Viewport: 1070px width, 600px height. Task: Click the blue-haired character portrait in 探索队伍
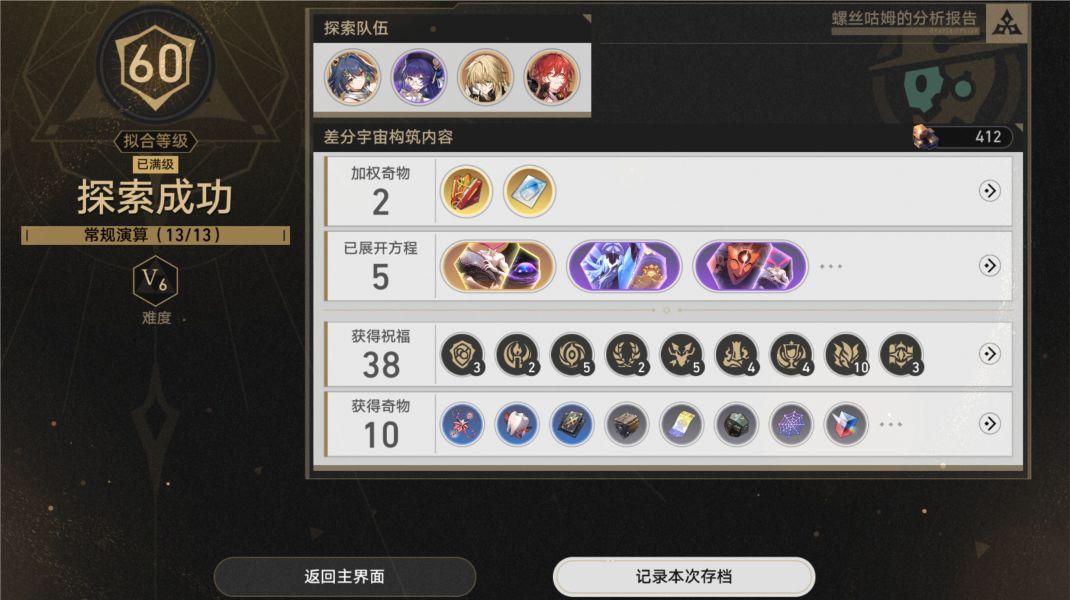[353, 77]
